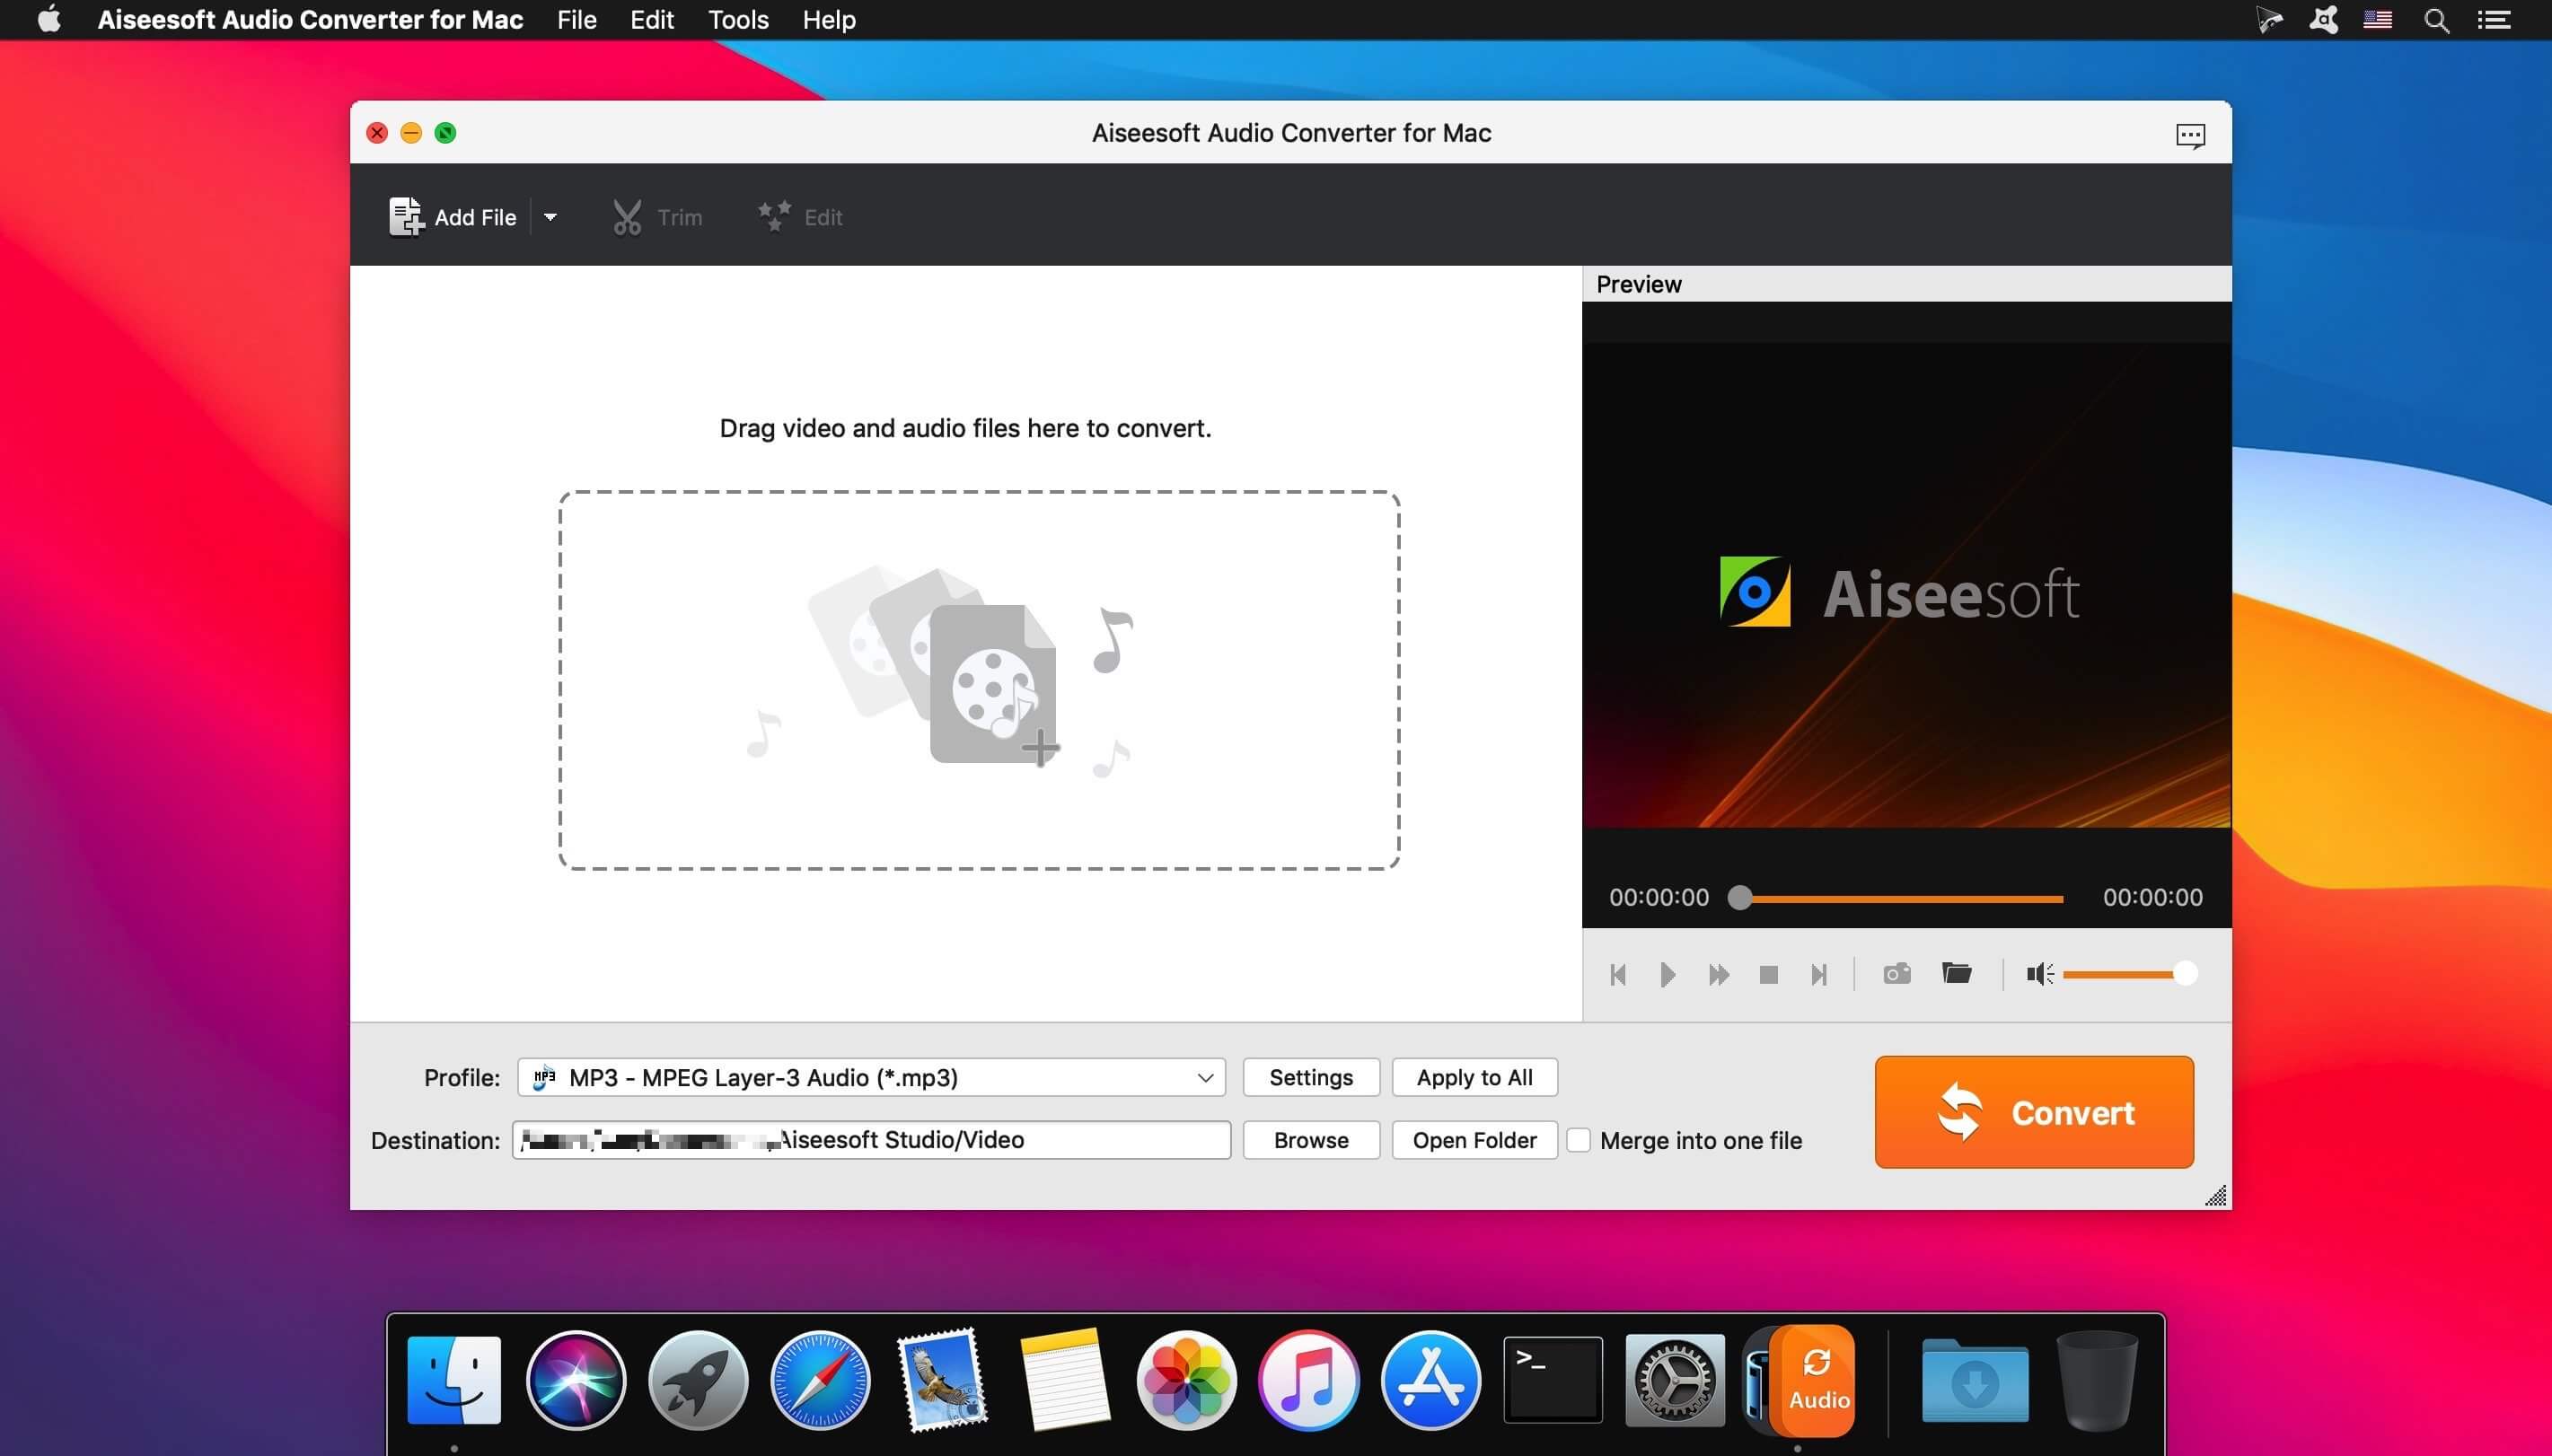Open the snapshot folder icon in preview controls

[1956, 973]
